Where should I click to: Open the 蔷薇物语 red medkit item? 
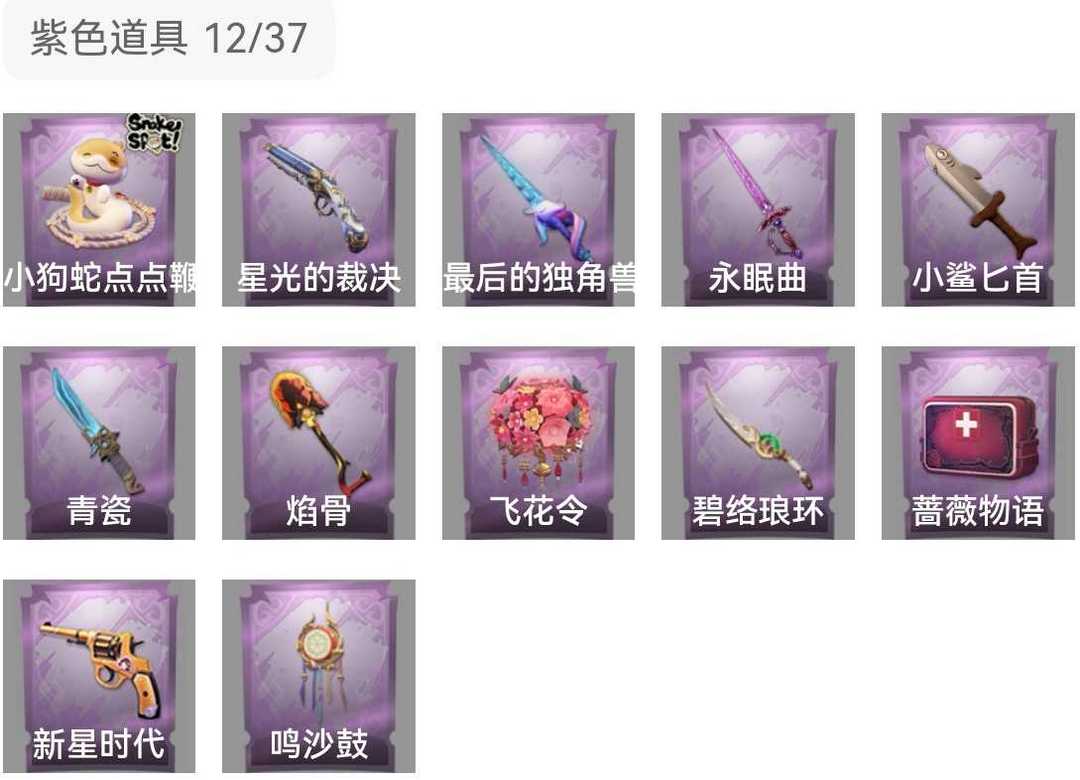click(x=978, y=443)
